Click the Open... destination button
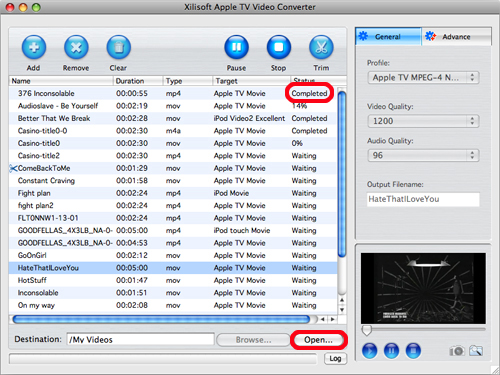This screenshot has width=500, height=375. 318,340
